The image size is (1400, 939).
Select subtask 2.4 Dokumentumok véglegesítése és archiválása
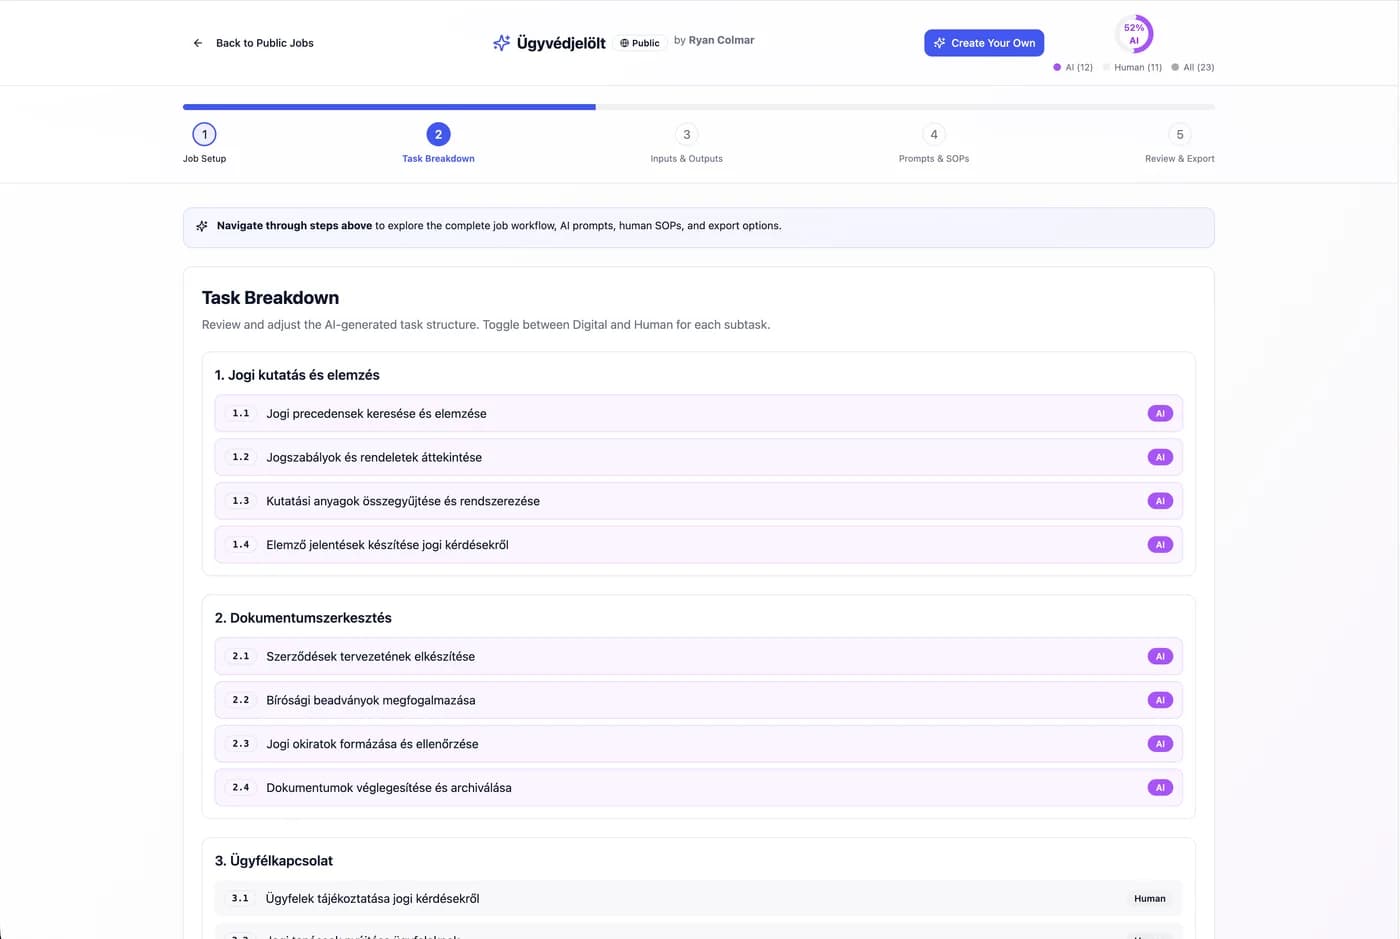[x=698, y=788]
